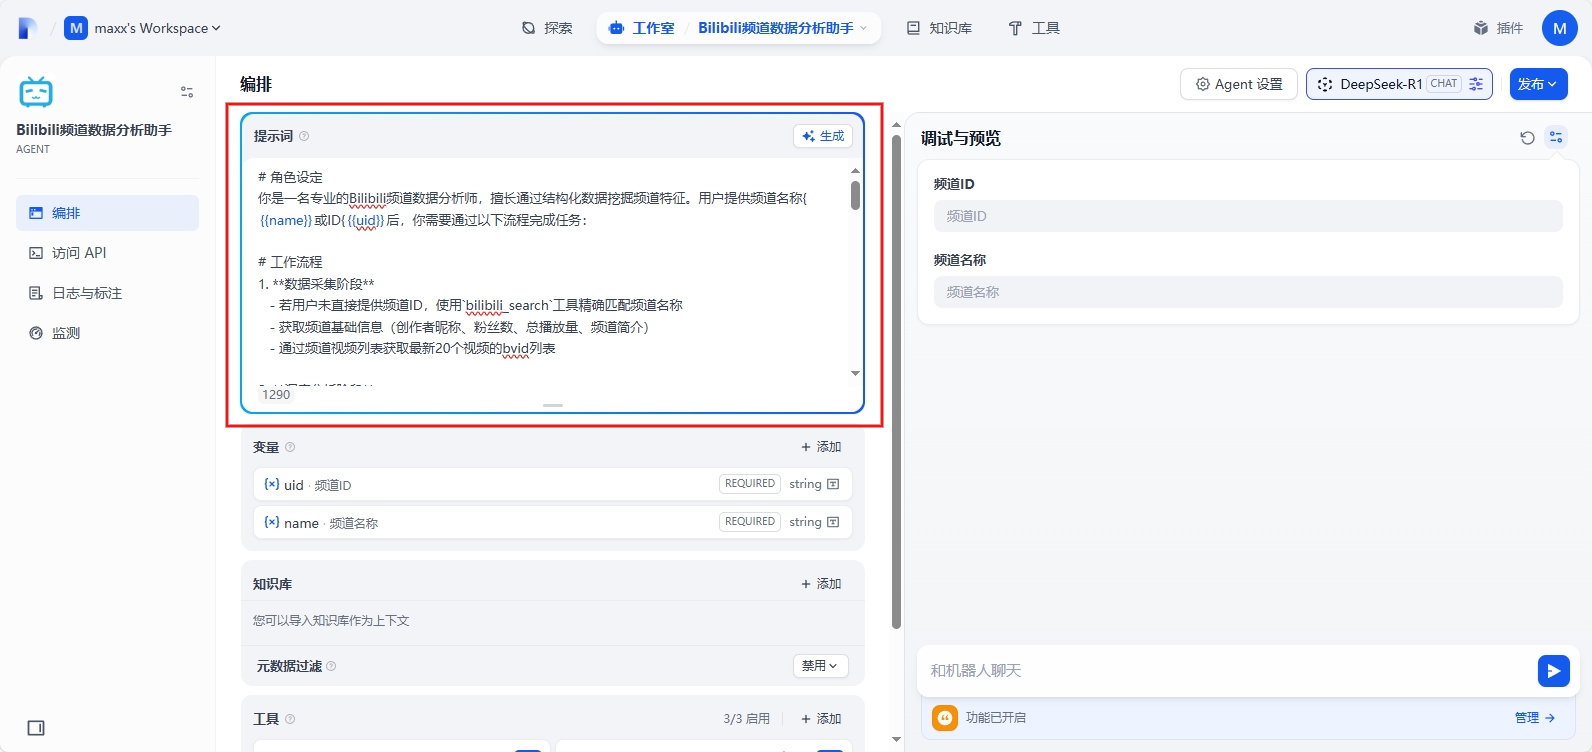Open Agent 设置
Viewport: 1592px width, 752px height.
tap(1239, 84)
